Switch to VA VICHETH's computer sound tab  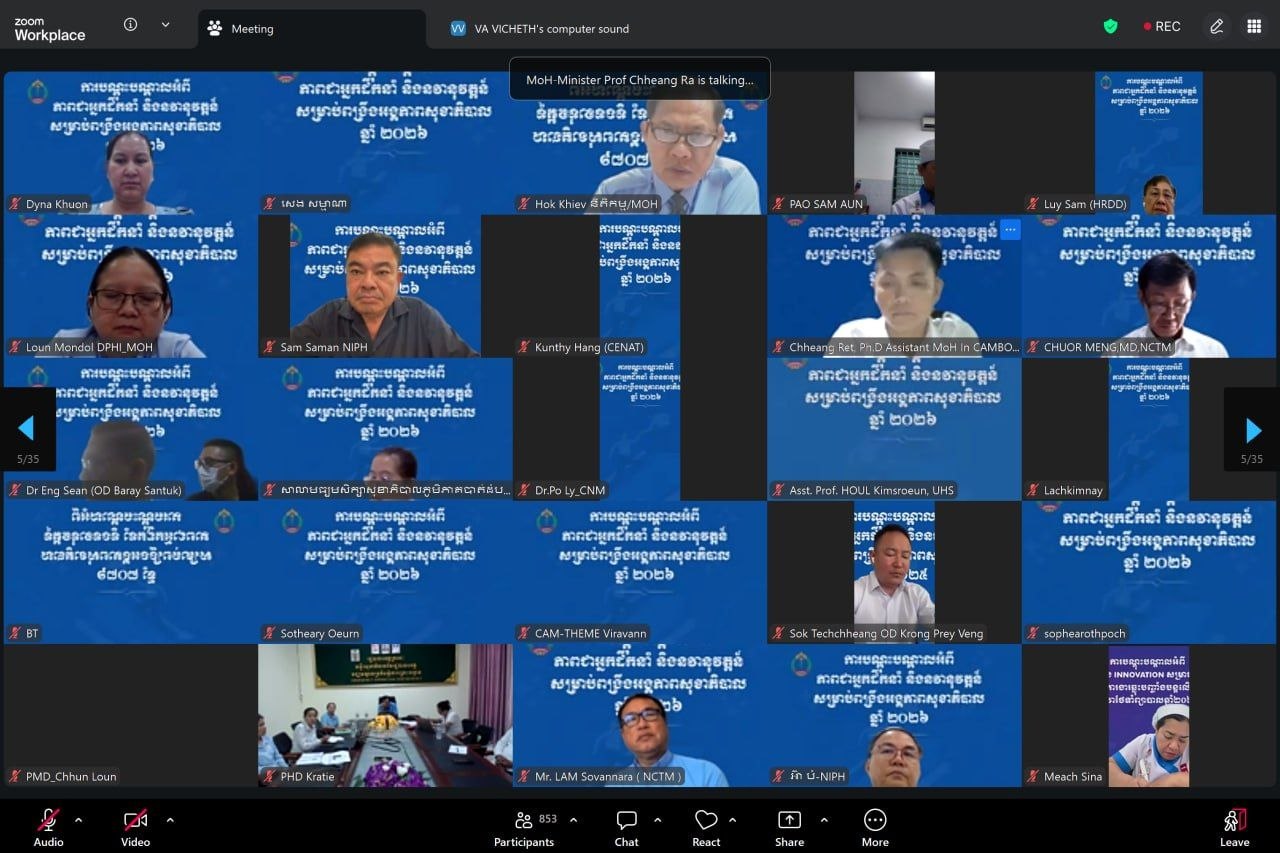[x=540, y=29]
